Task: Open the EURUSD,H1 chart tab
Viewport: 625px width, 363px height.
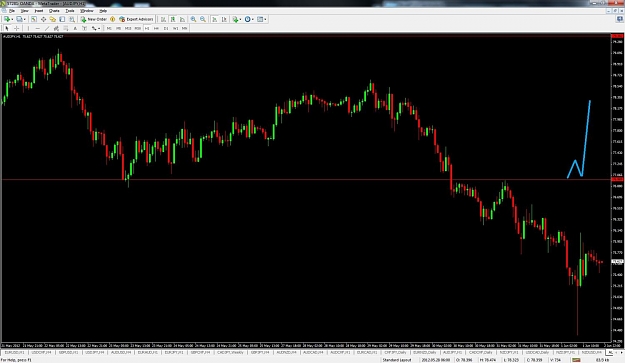Action: 14,353
